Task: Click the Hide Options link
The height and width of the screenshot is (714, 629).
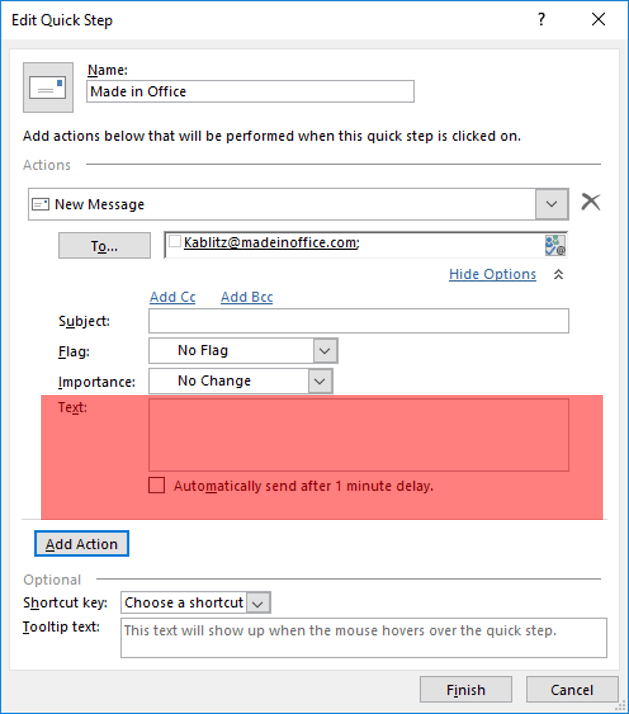Action: point(492,274)
